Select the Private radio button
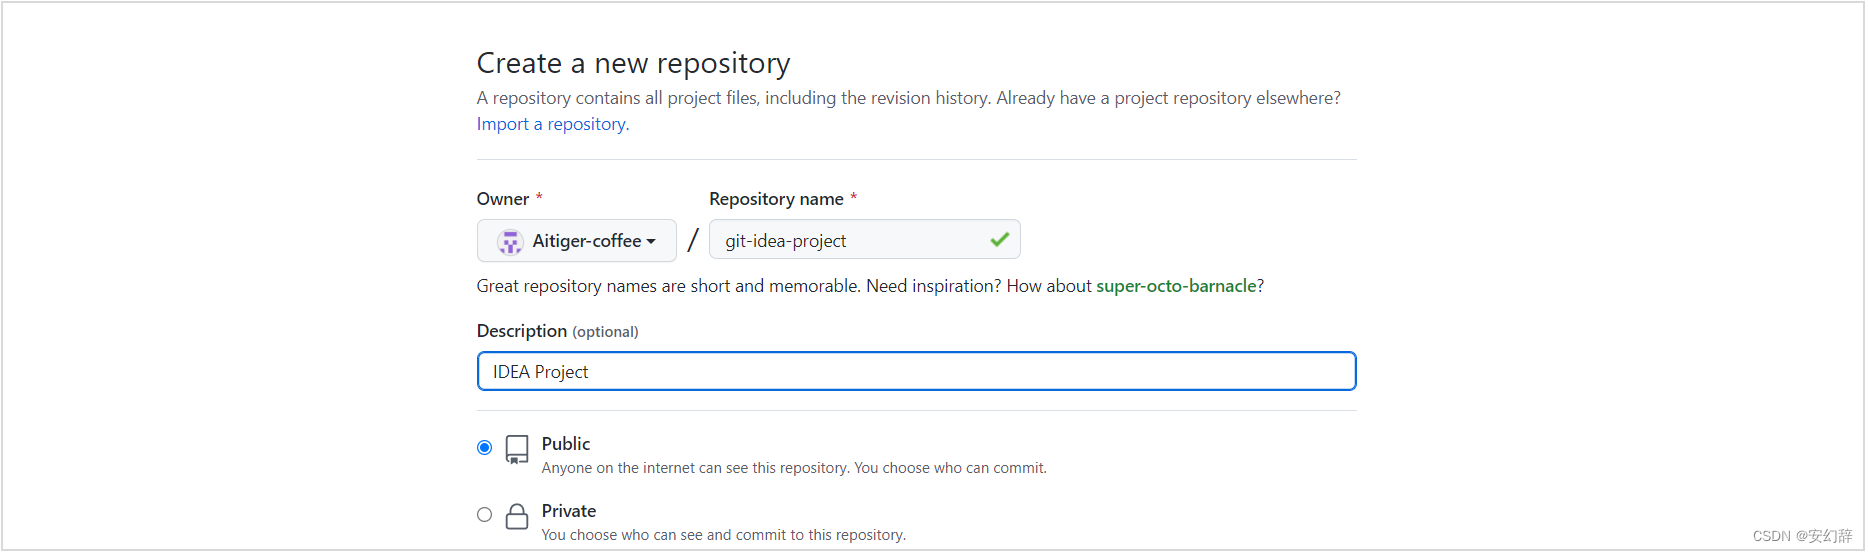This screenshot has width=1868, height=553. coord(485,515)
